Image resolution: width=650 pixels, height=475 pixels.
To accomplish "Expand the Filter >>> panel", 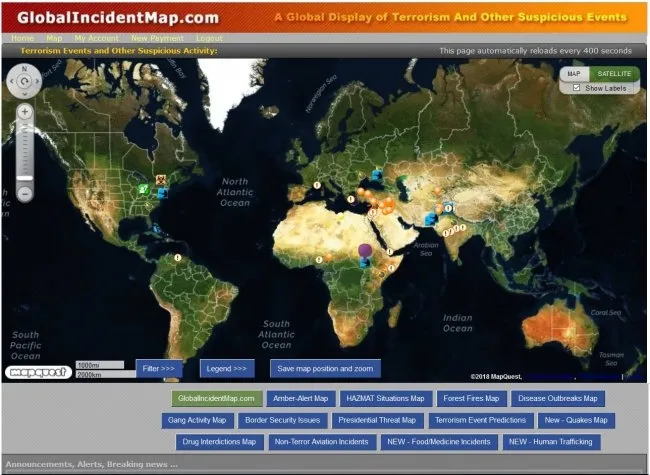I will [159, 368].
